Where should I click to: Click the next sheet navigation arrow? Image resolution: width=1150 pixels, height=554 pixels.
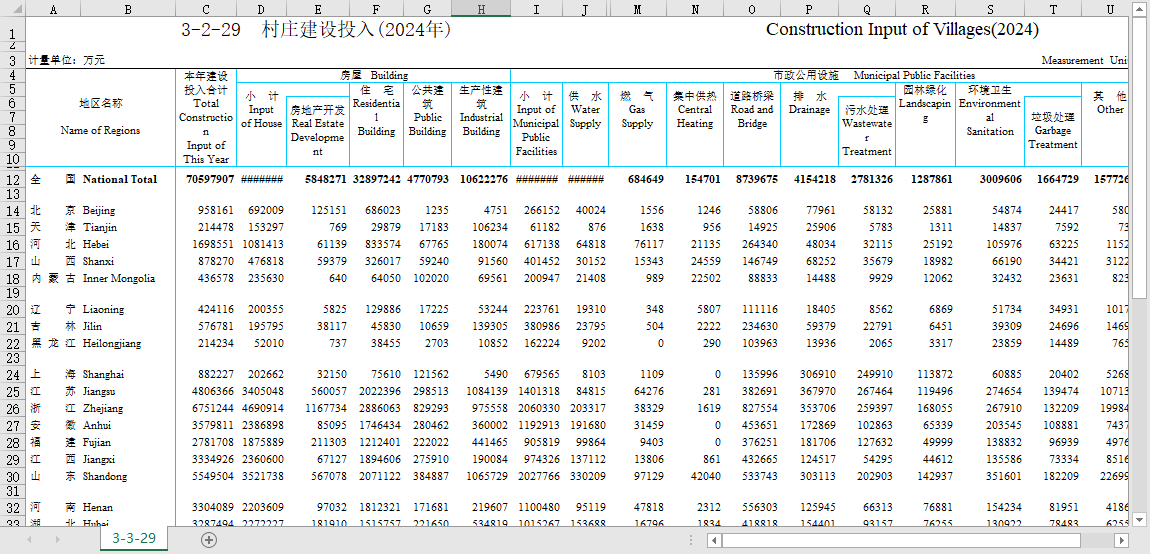[x=56, y=539]
